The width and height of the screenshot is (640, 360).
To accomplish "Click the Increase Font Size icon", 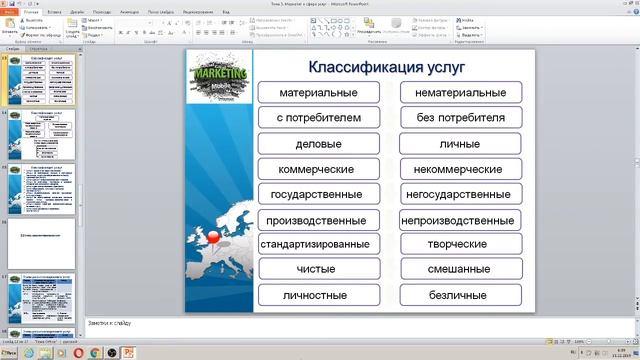I will pyautogui.click(x=169, y=23).
